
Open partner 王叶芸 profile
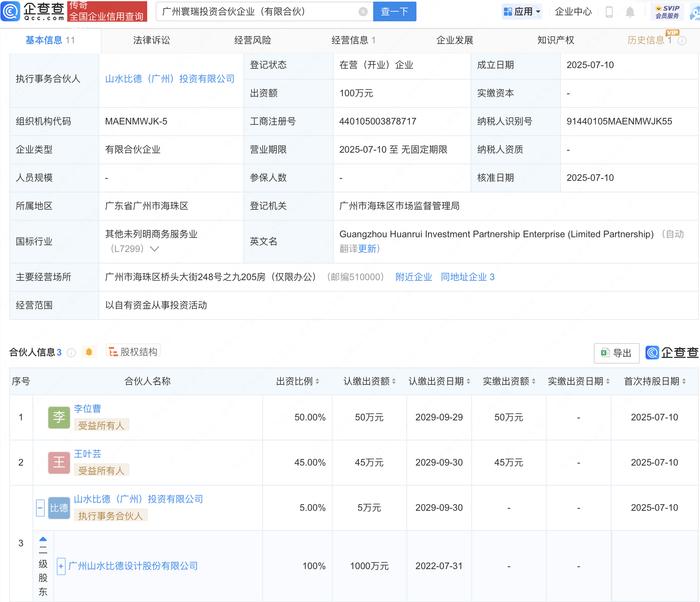(88, 454)
